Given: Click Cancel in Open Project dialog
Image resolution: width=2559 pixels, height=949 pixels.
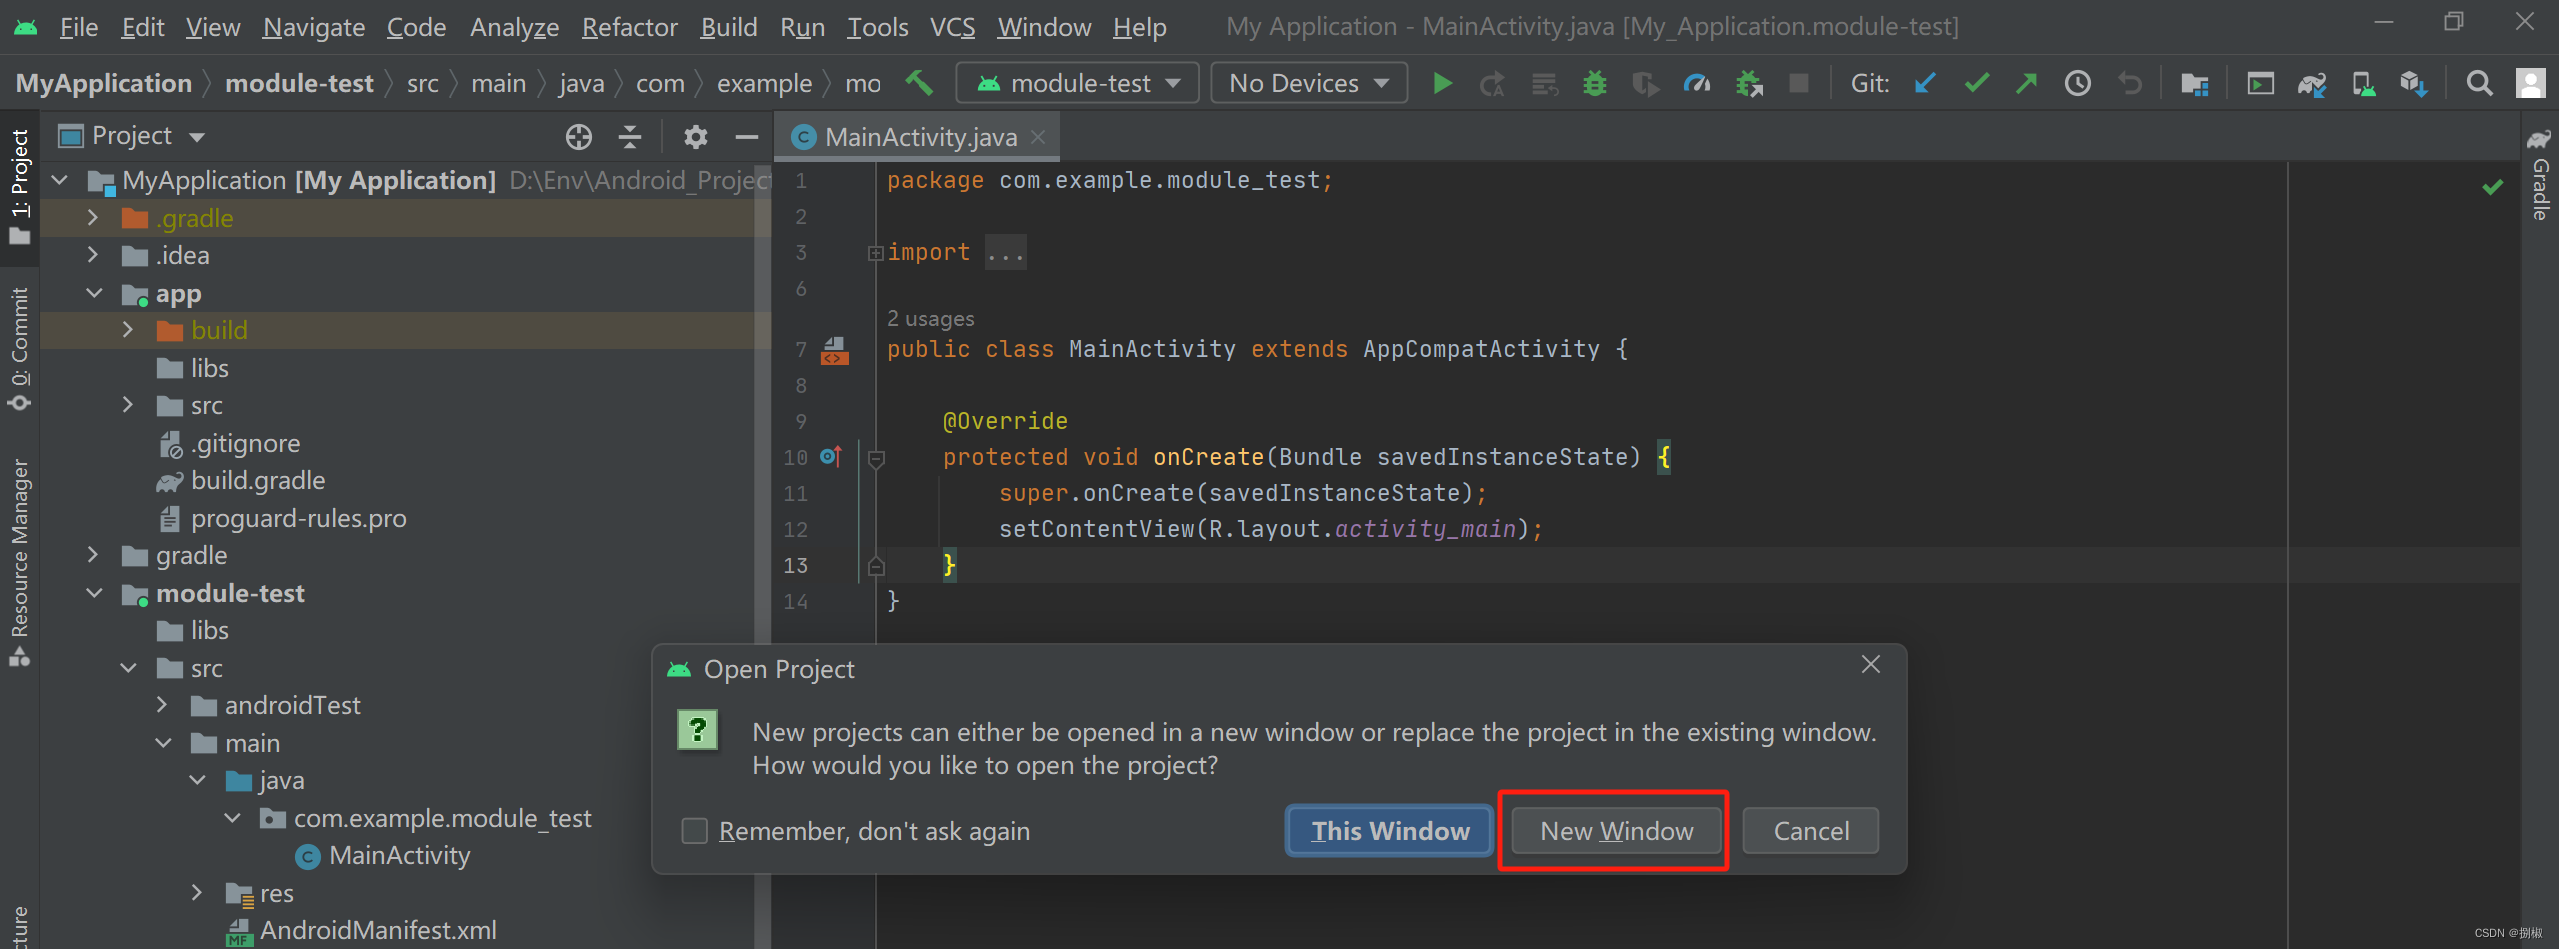Looking at the screenshot, I should (x=1810, y=831).
